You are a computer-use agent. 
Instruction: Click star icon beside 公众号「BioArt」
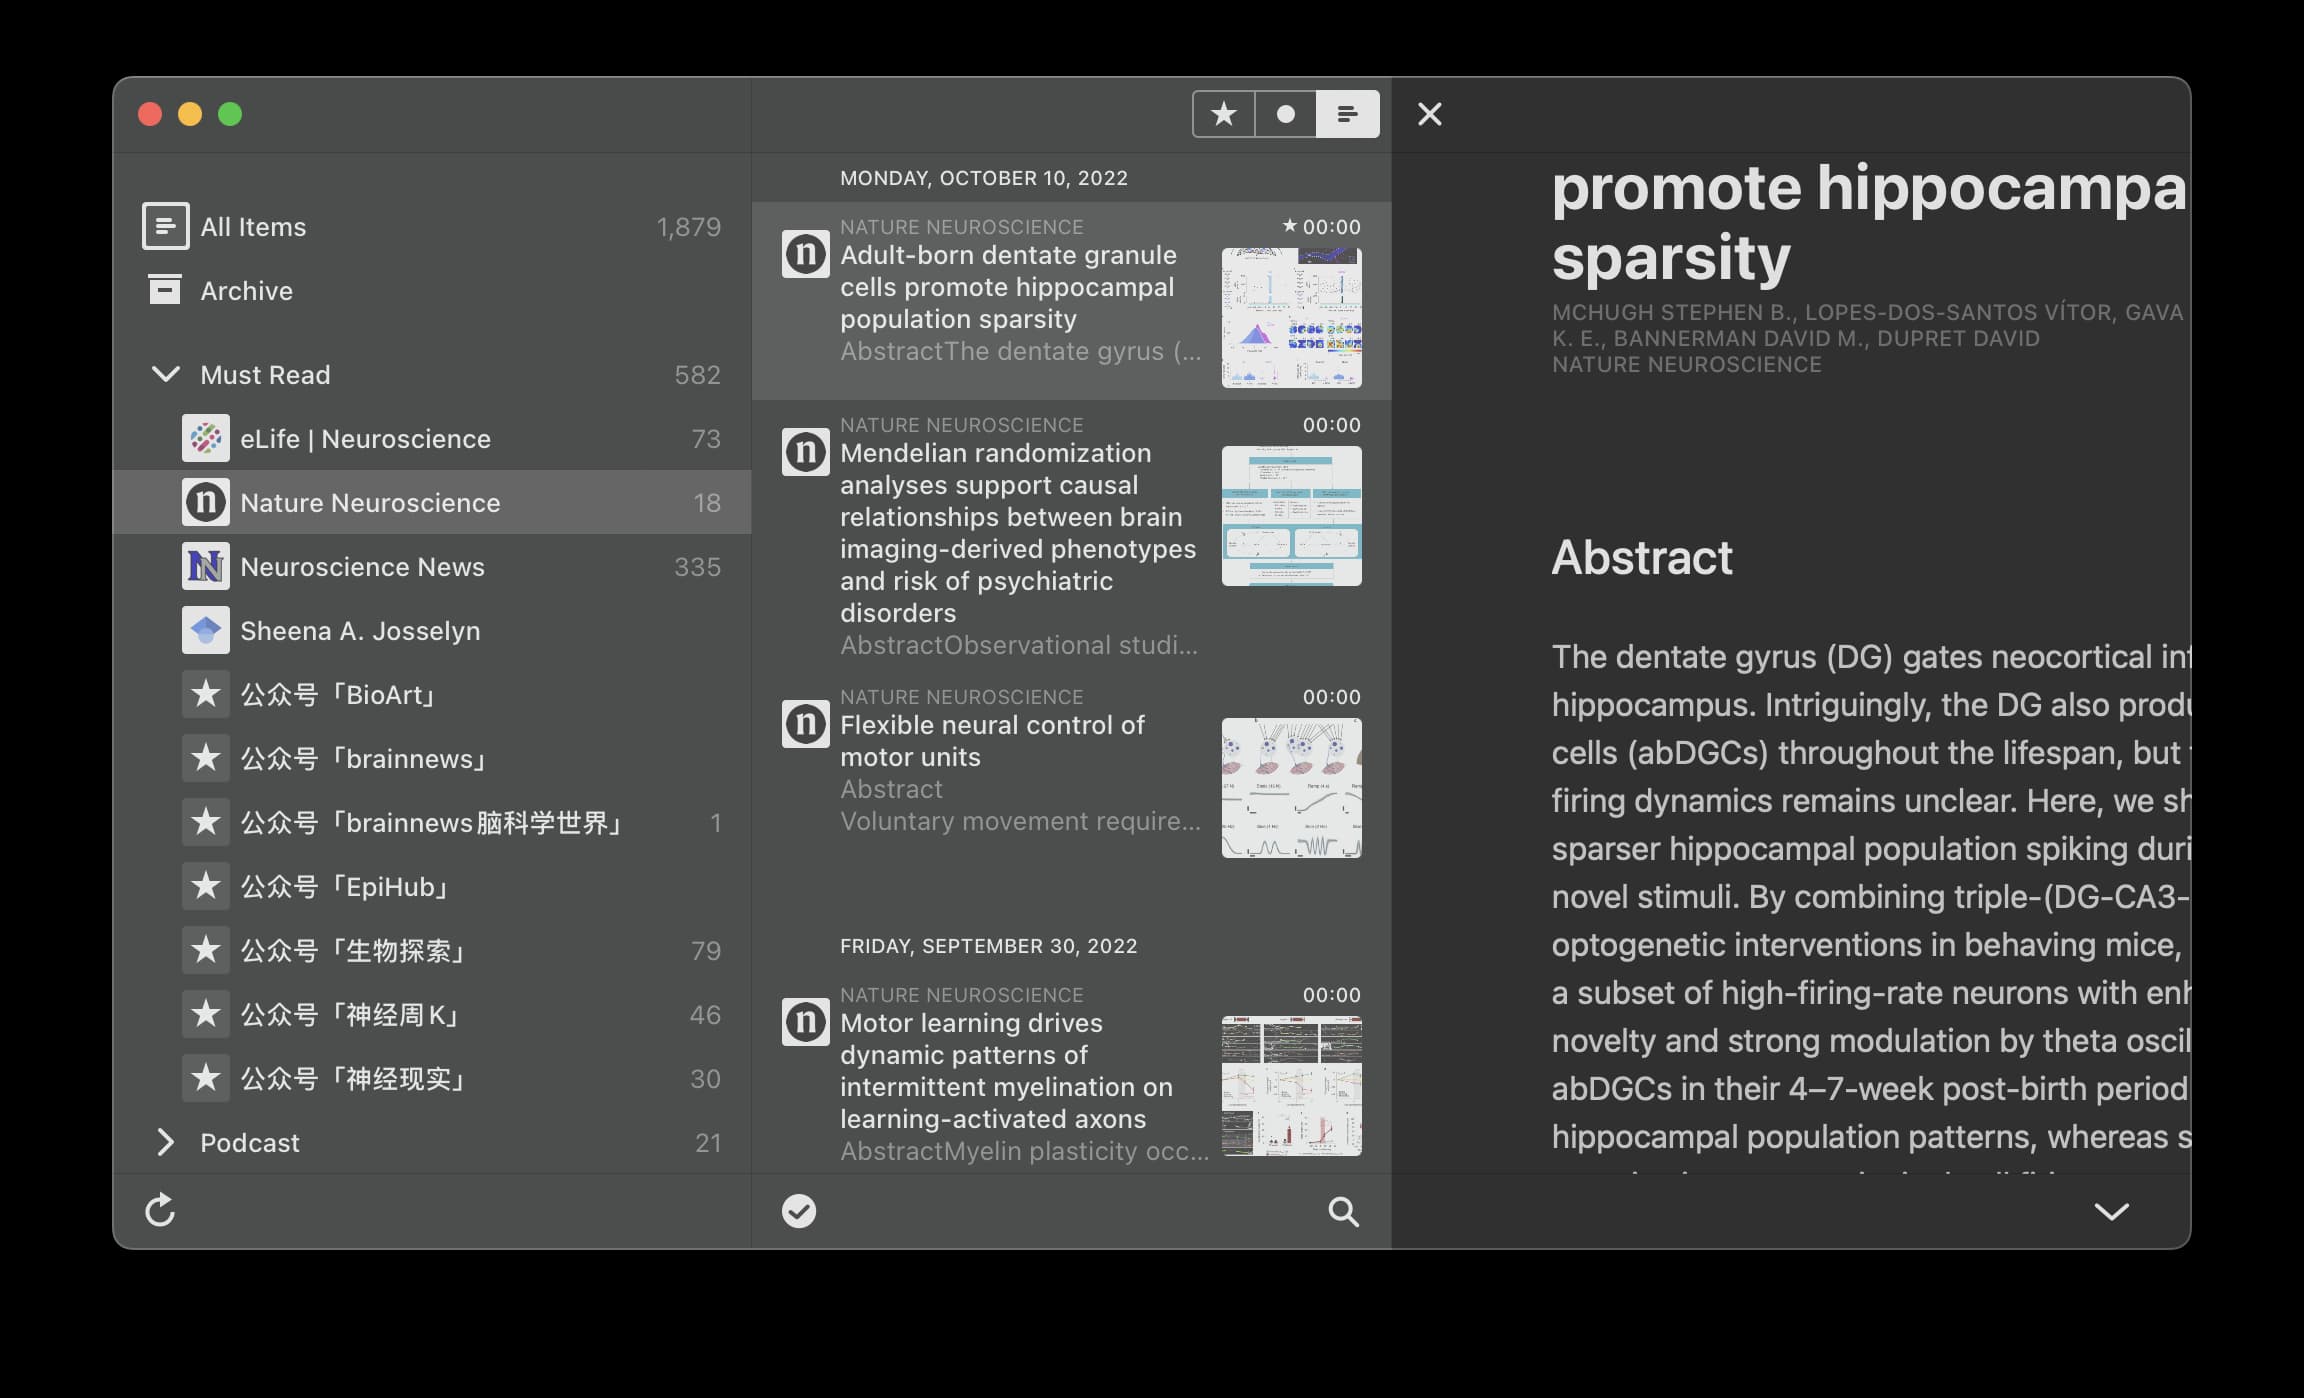pos(205,694)
